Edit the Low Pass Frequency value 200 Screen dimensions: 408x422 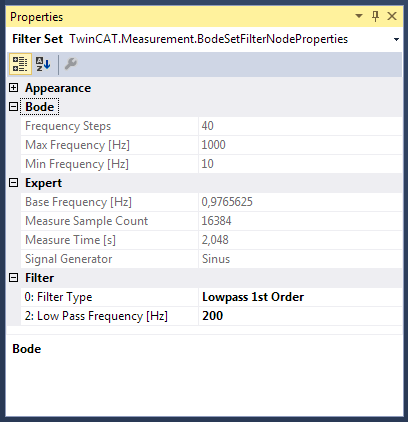(x=300, y=316)
